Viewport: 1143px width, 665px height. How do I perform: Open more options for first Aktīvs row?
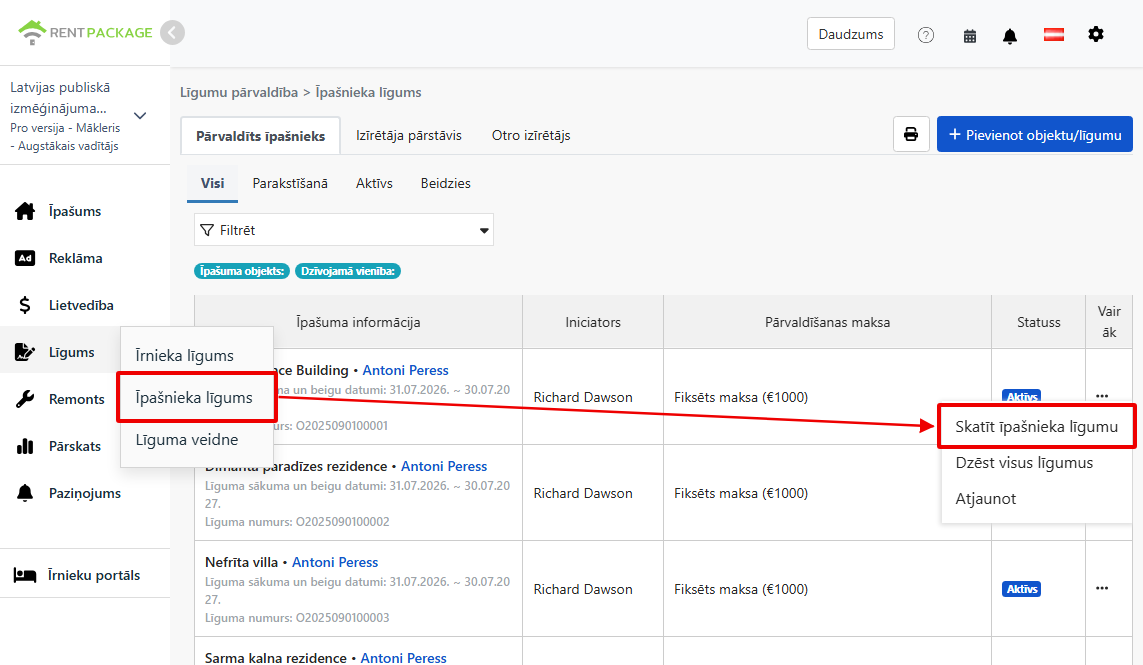(1101, 396)
